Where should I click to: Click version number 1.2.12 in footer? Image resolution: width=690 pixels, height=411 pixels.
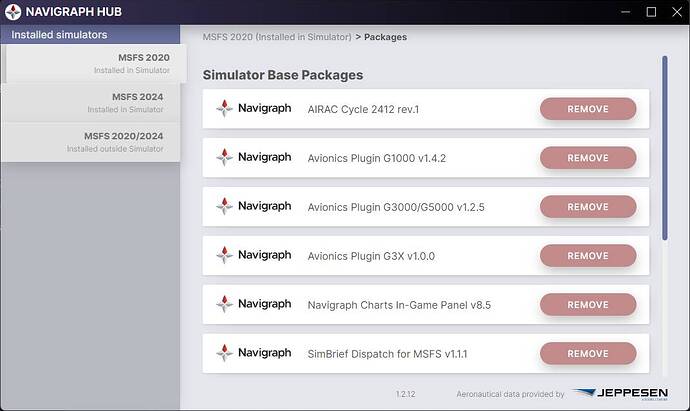(405, 394)
